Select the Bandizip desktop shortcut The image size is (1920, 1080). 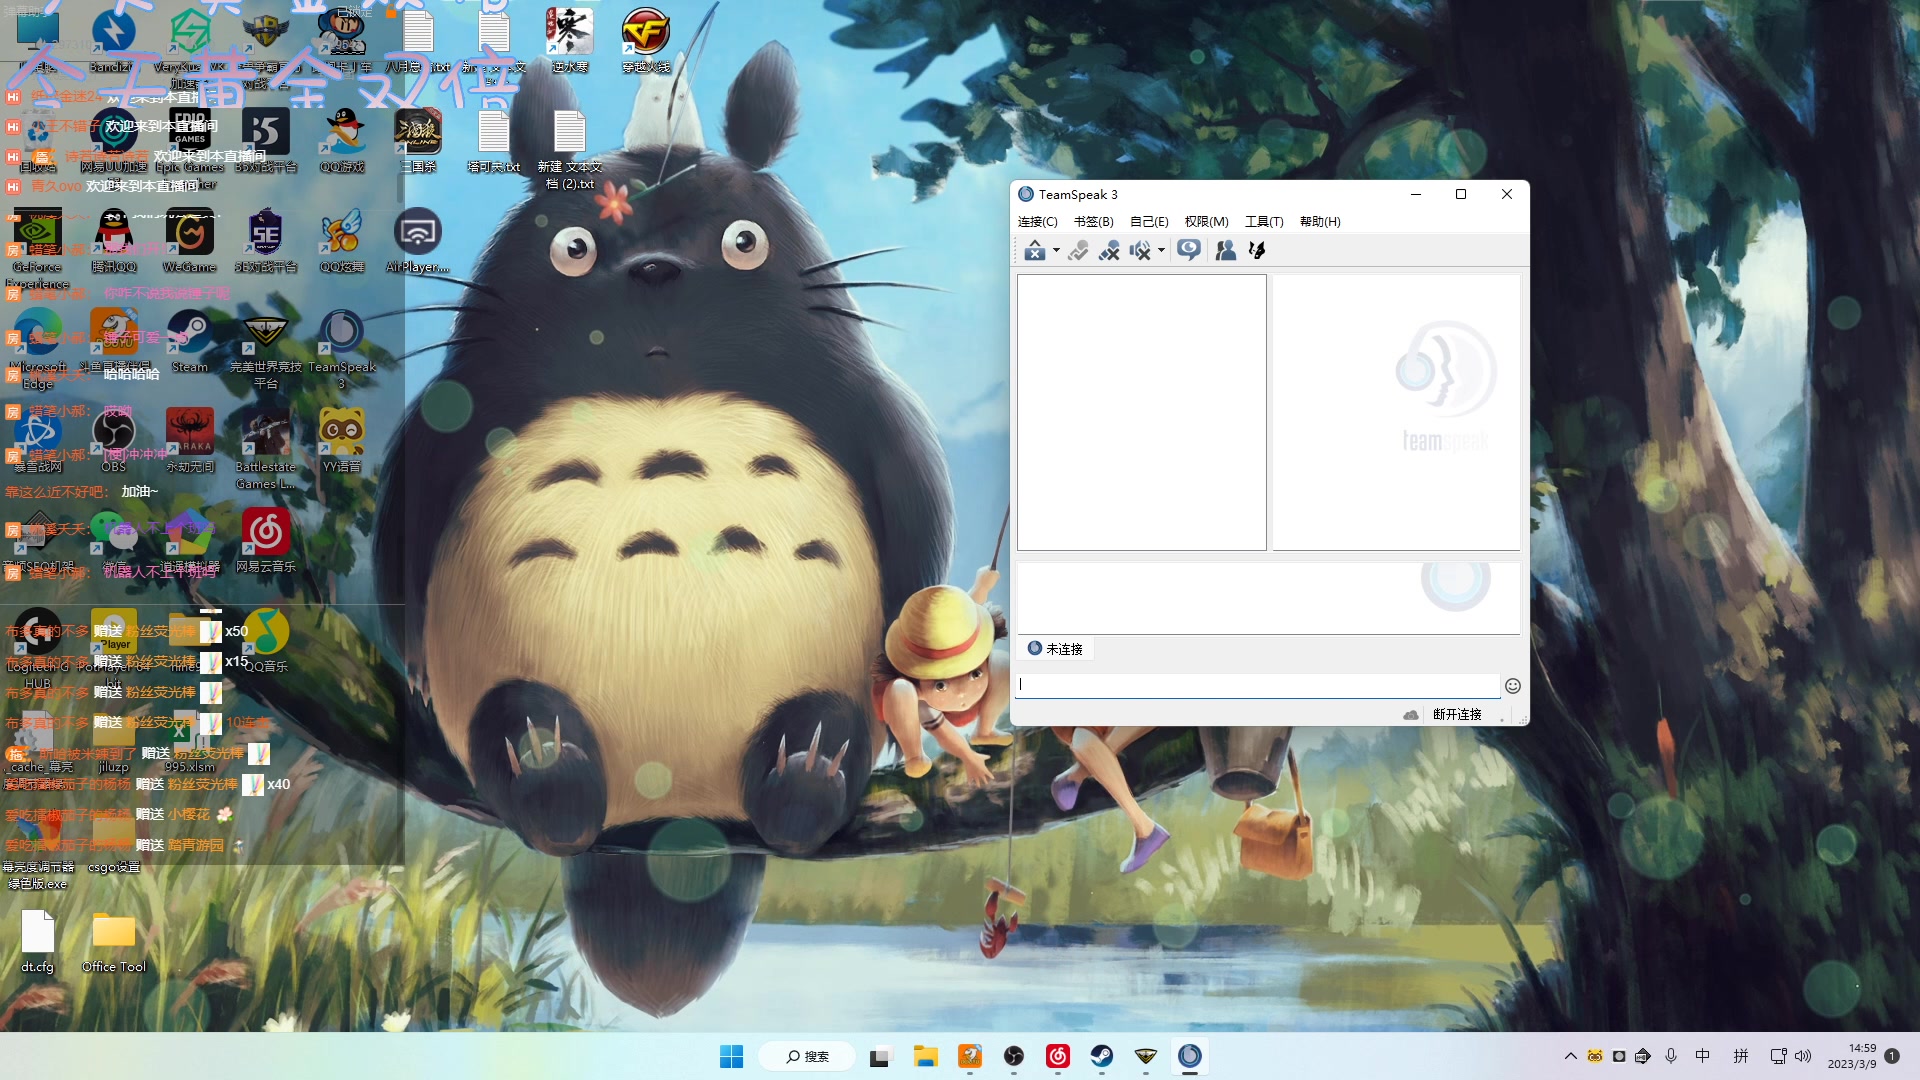pyautogui.click(x=113, y=42)
